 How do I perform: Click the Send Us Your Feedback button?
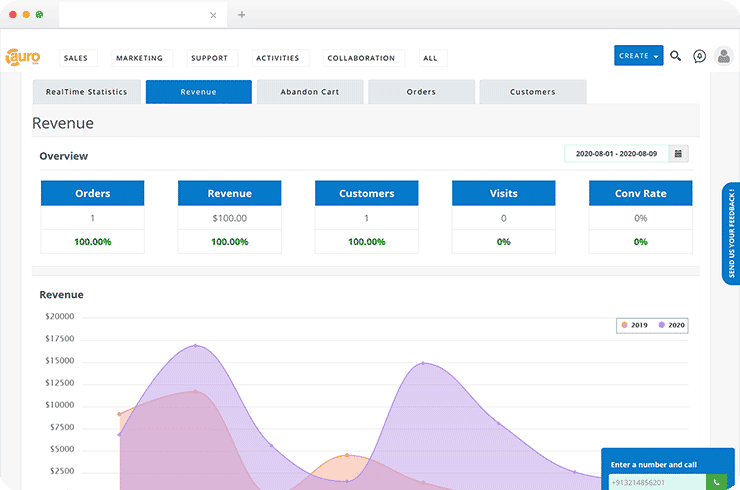(730, 234)
